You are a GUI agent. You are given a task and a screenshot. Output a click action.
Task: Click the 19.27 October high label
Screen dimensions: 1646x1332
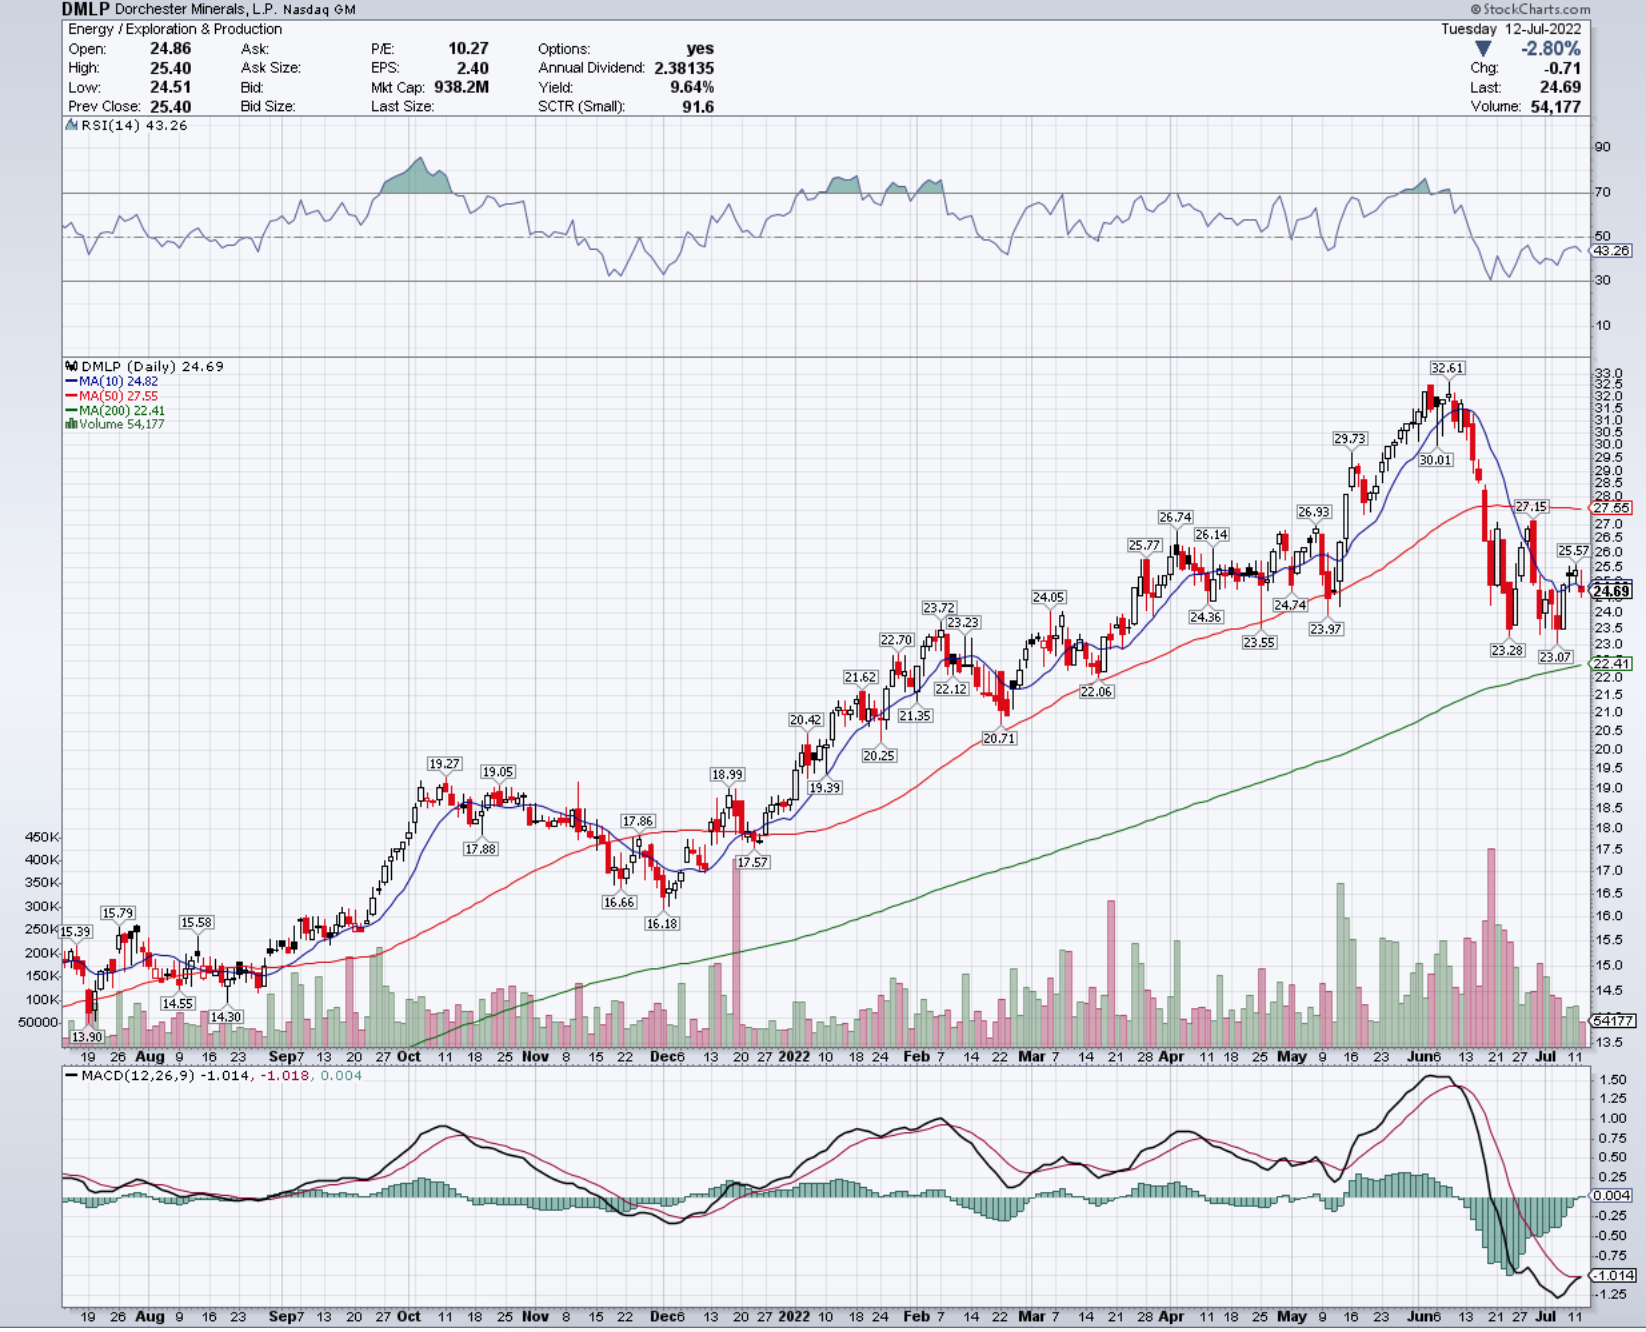(444, 764)
